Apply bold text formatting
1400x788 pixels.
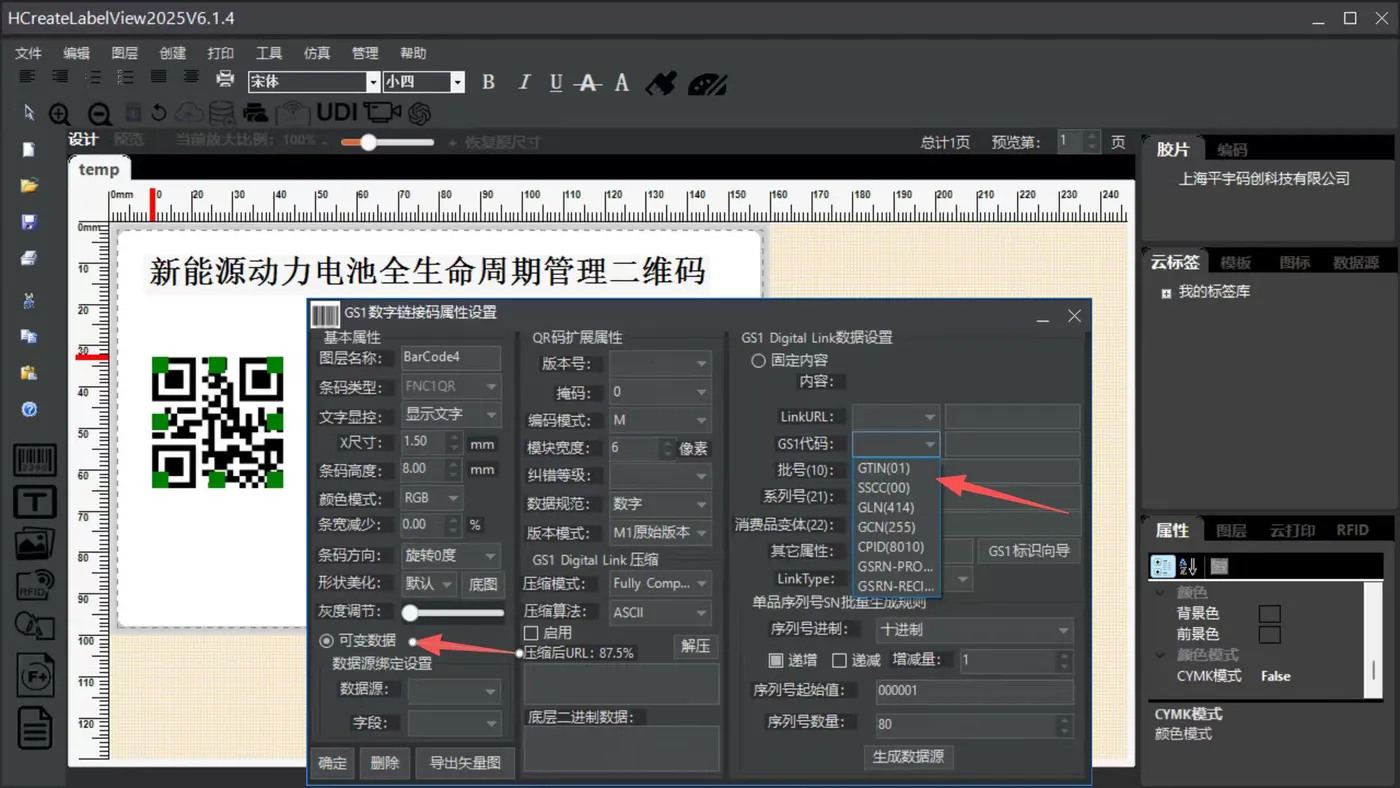click(488, 82)
